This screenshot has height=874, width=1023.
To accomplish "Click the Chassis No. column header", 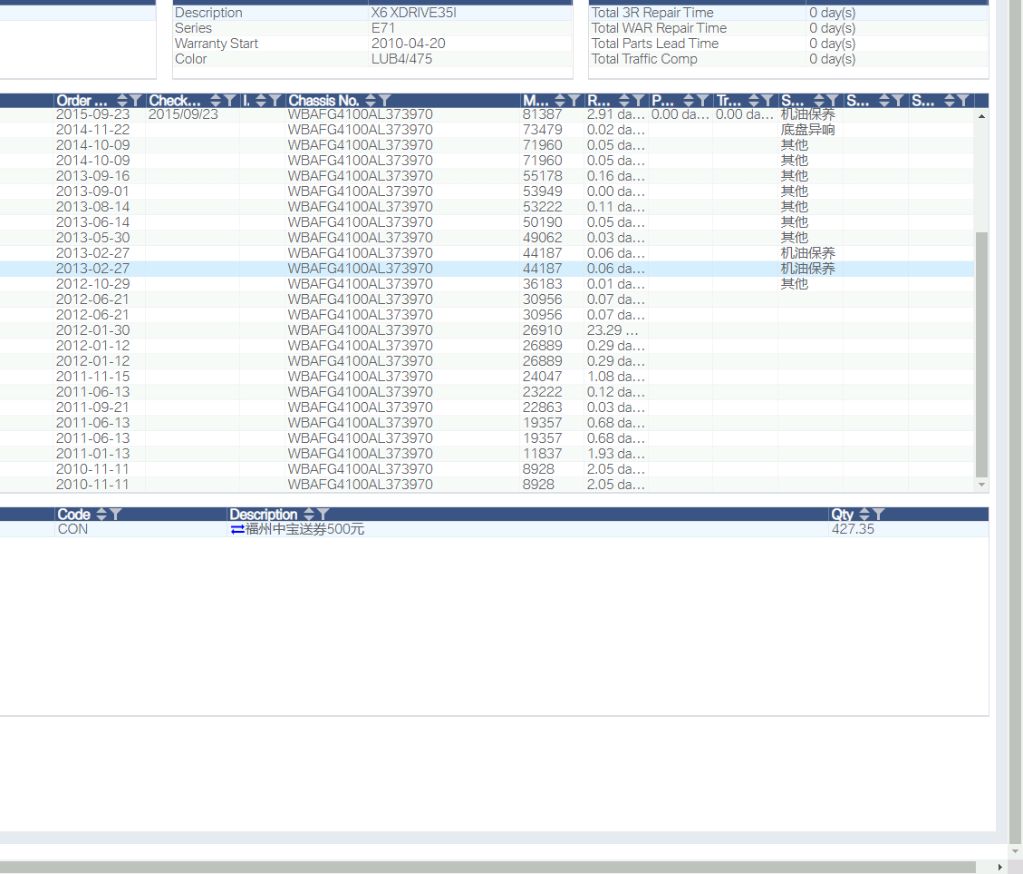I will tap(324, 100).
